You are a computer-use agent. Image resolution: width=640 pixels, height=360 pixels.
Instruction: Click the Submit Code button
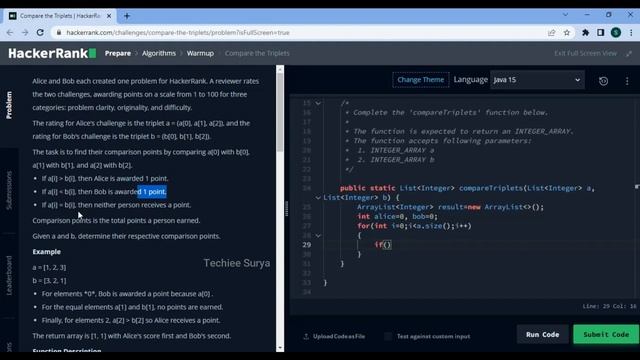[606, 334]
